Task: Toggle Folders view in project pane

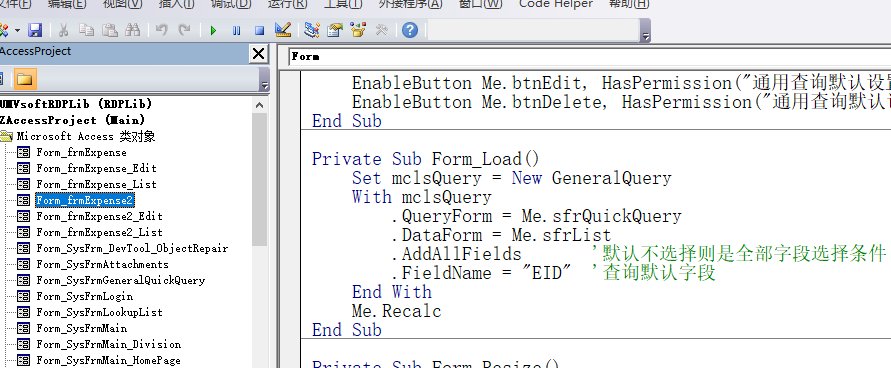Action: 24,79
